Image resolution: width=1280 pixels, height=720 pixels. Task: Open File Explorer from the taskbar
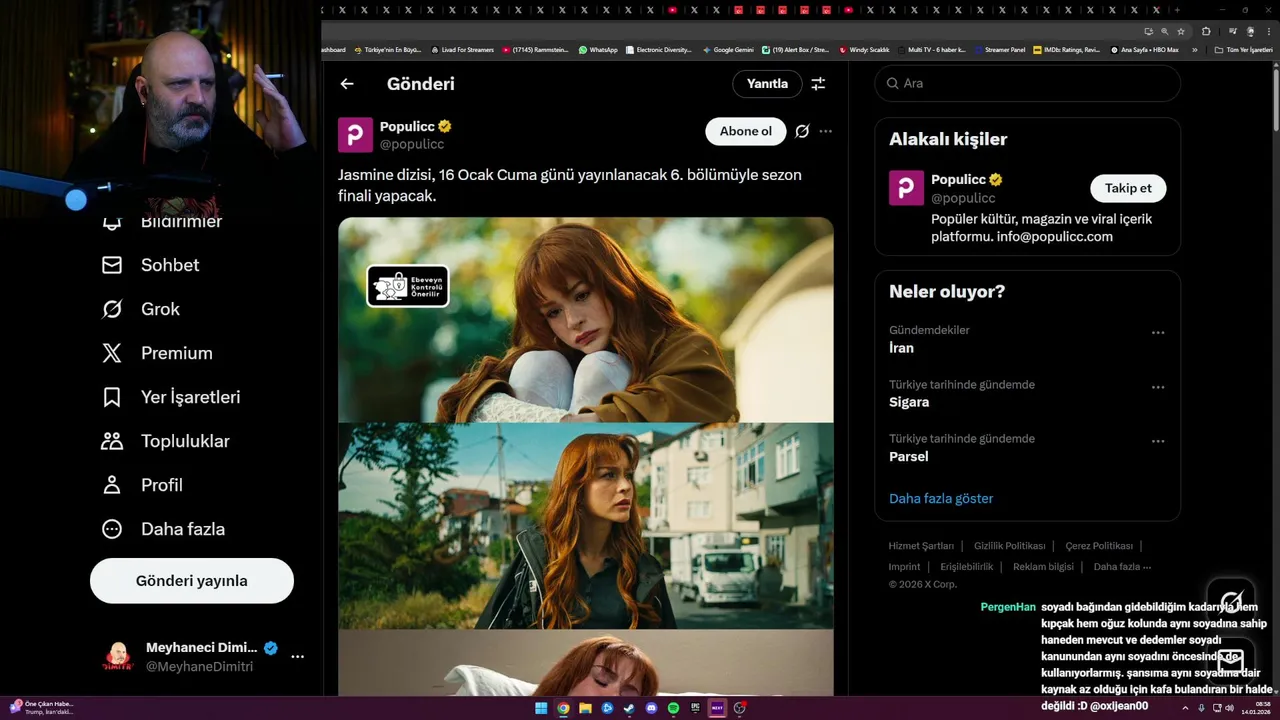[x=585, y=708]
